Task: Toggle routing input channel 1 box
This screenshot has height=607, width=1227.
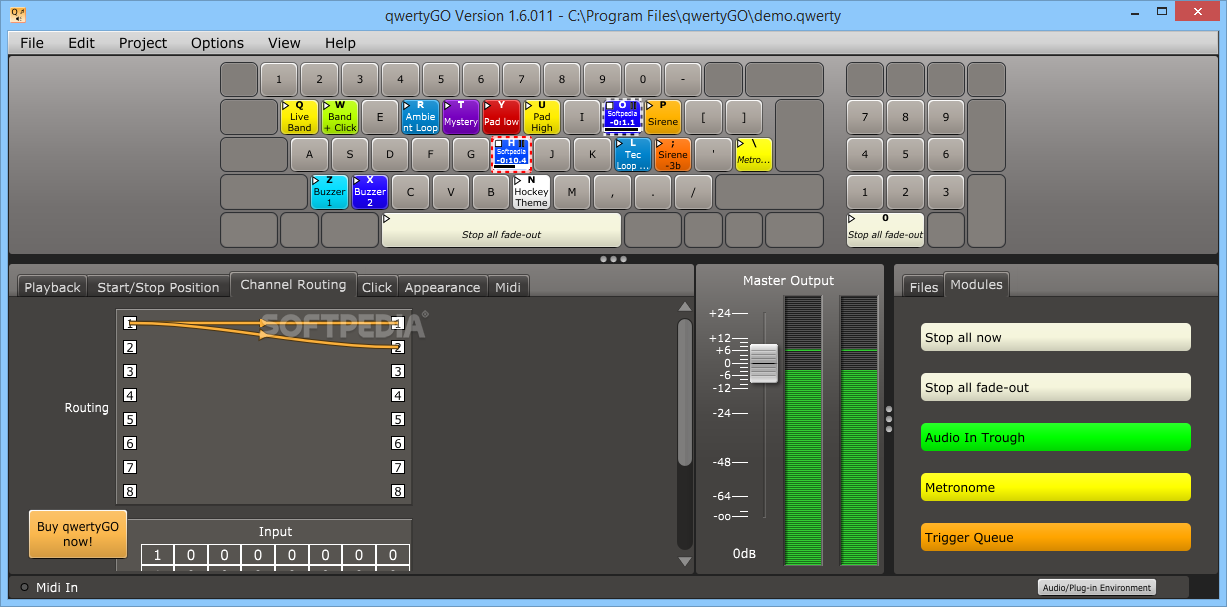Action: click(x=130, y=323)
